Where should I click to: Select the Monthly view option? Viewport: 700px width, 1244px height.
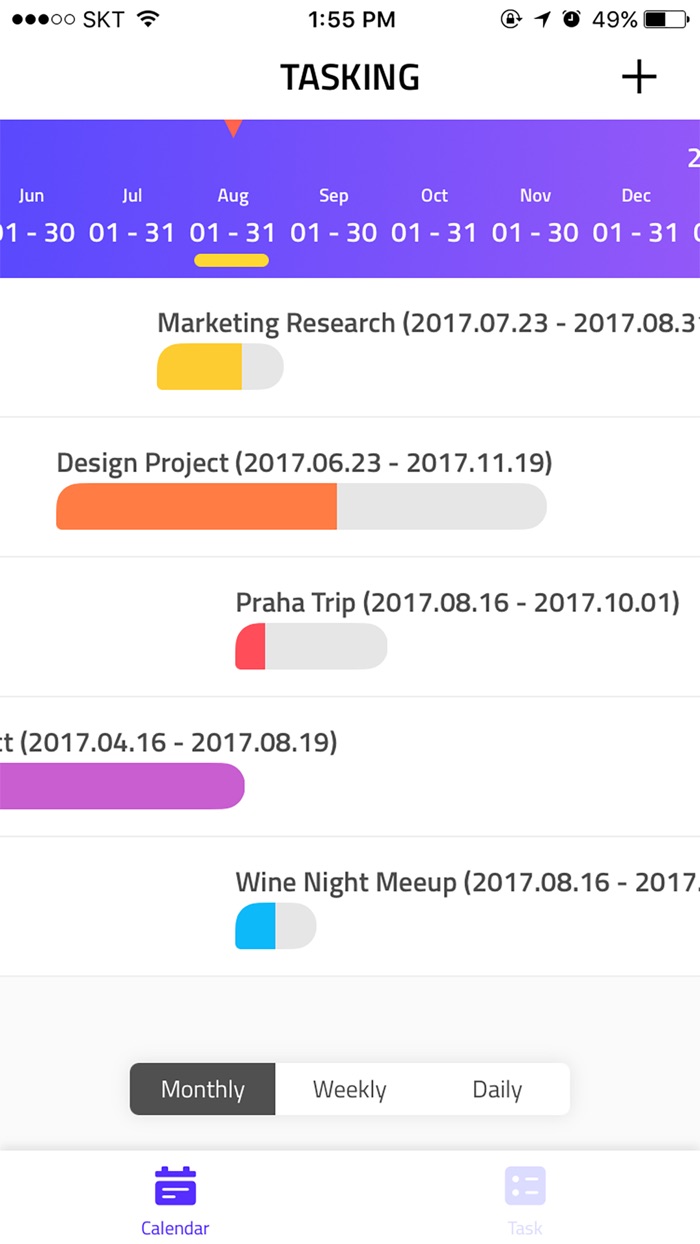pos(202,1089)
